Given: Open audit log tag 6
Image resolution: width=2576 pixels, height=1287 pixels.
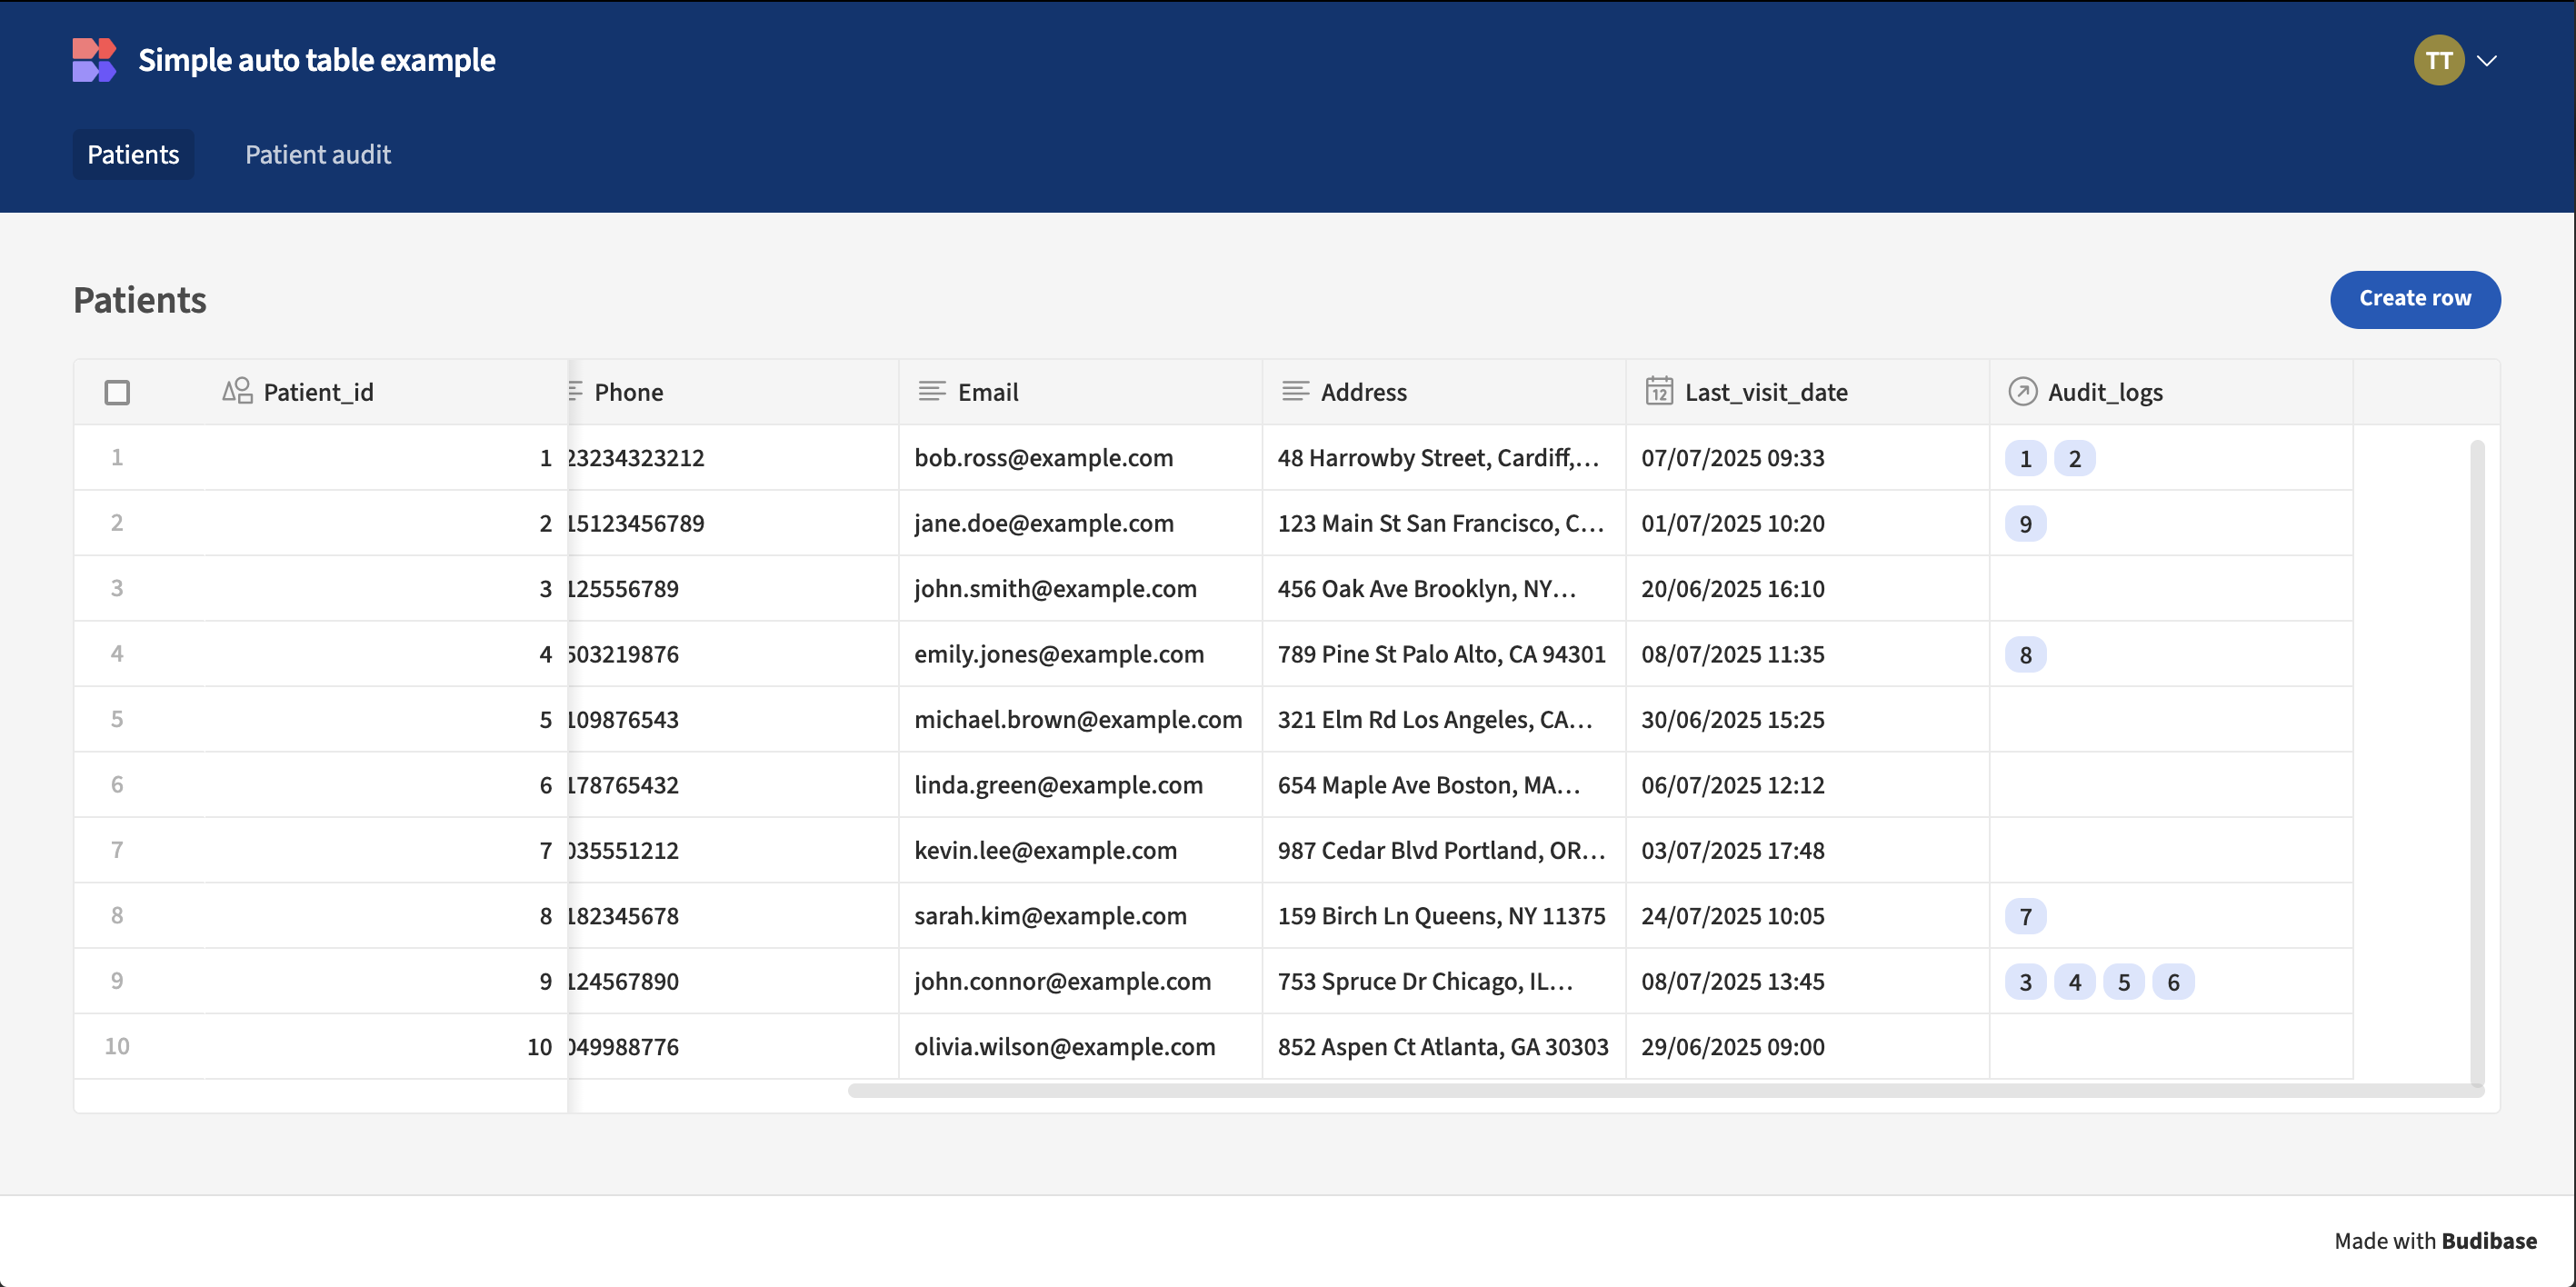Looking at the screenshot, I should (2173, 982).
